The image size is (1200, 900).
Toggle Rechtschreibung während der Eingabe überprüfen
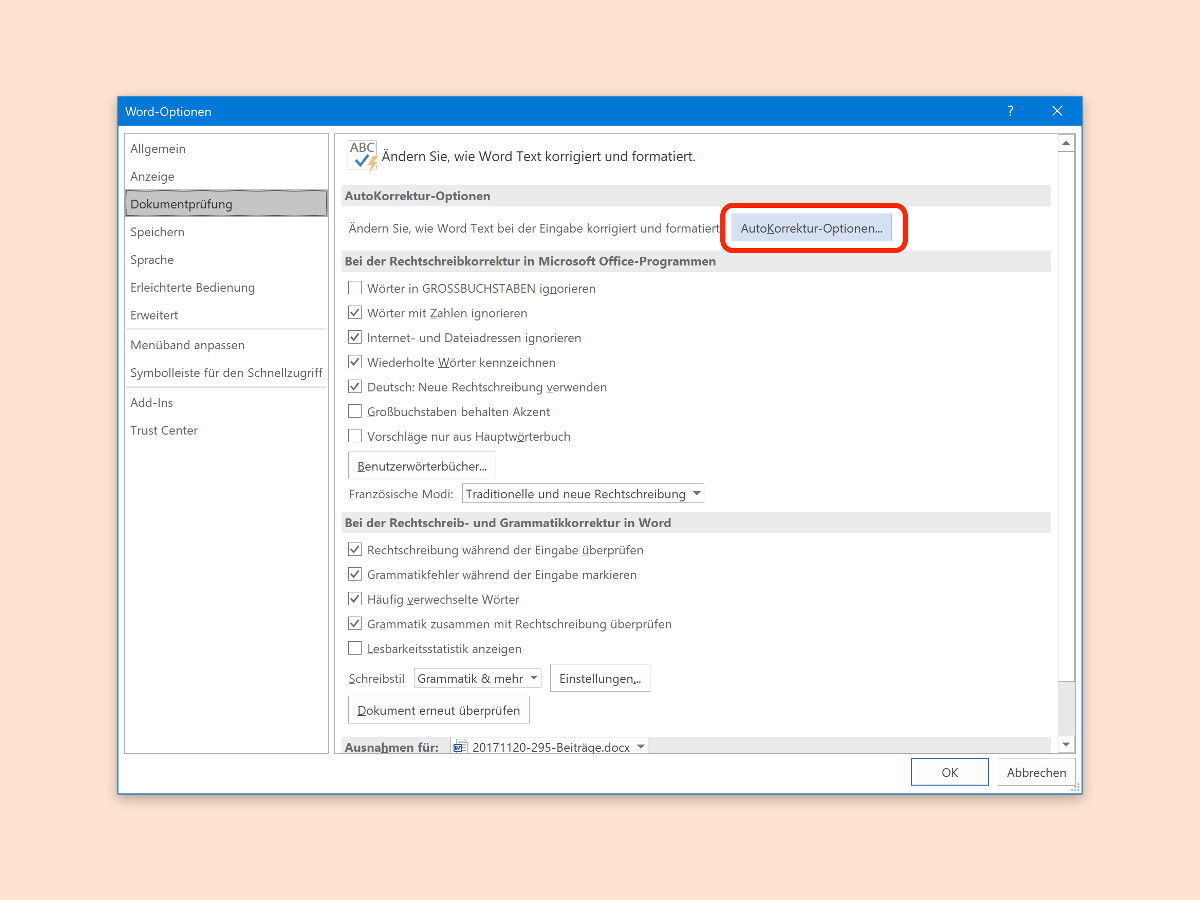(x=355, y=550)
